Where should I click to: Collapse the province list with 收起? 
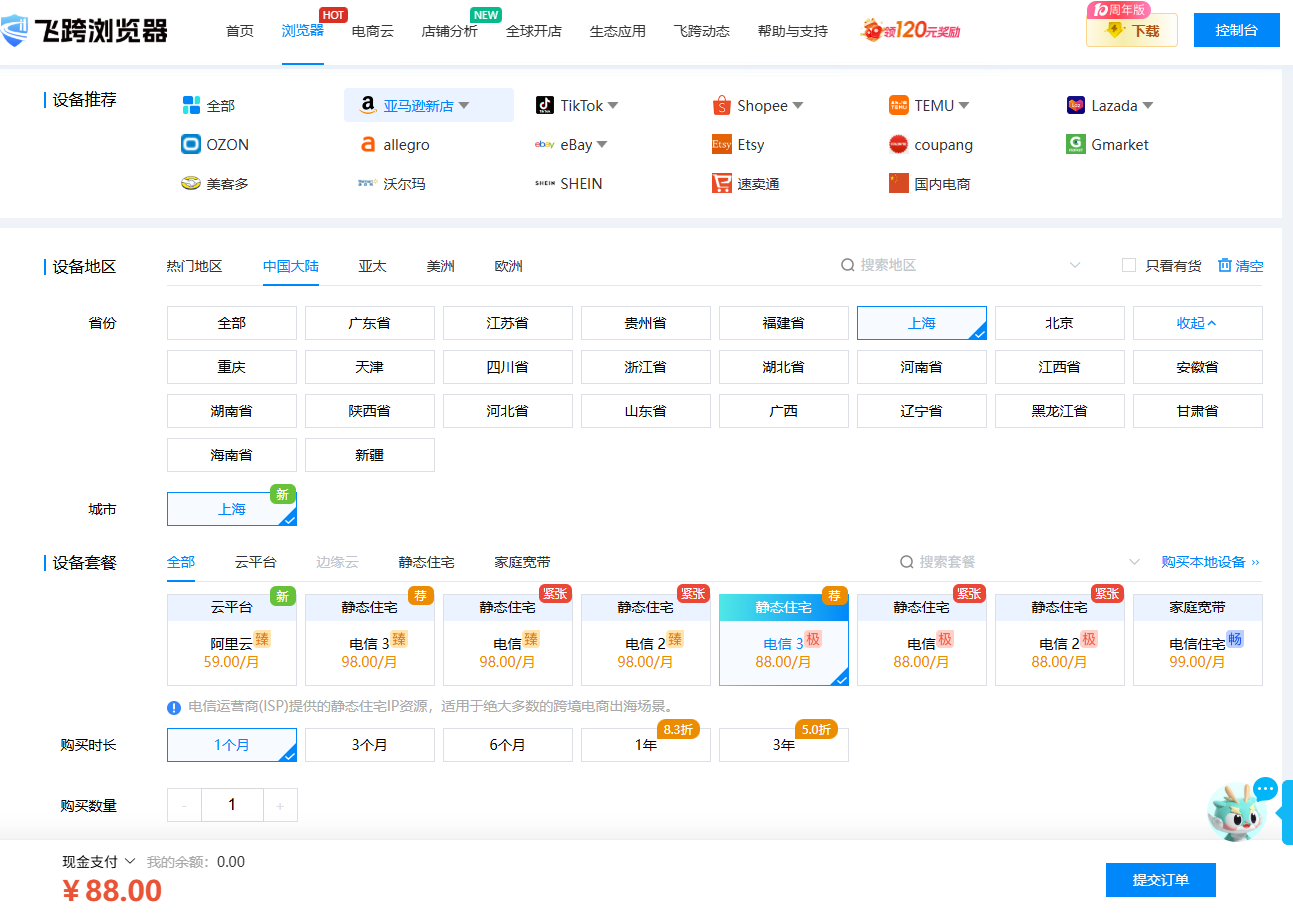coord(1197,323)
